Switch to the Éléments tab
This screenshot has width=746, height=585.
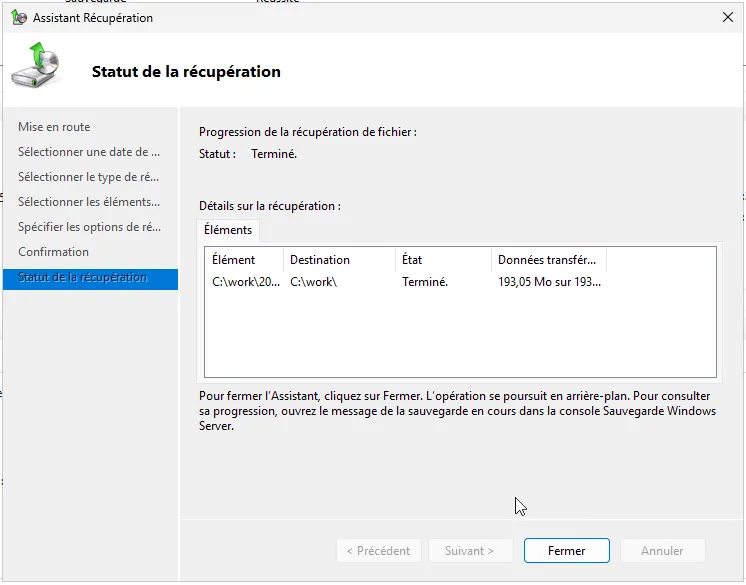(228, 230)
